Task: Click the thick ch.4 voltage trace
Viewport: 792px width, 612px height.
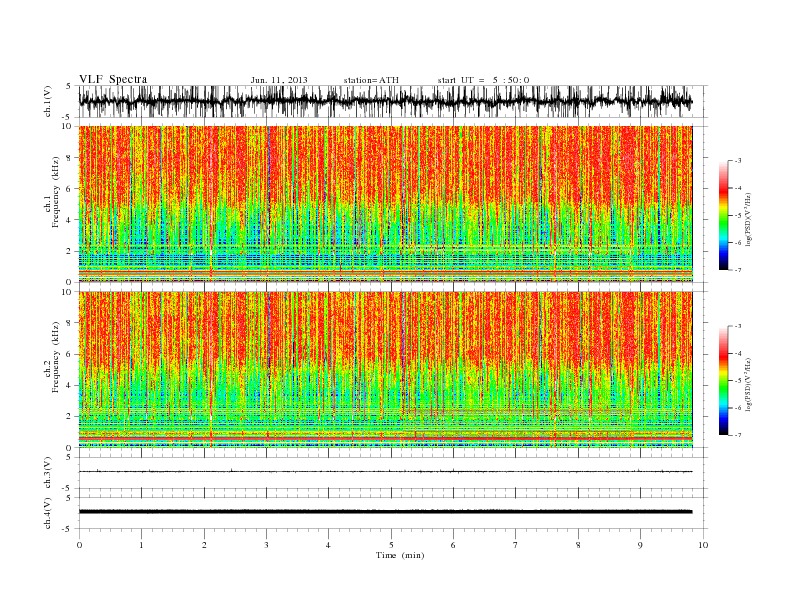Action: [x=385, y=512]
